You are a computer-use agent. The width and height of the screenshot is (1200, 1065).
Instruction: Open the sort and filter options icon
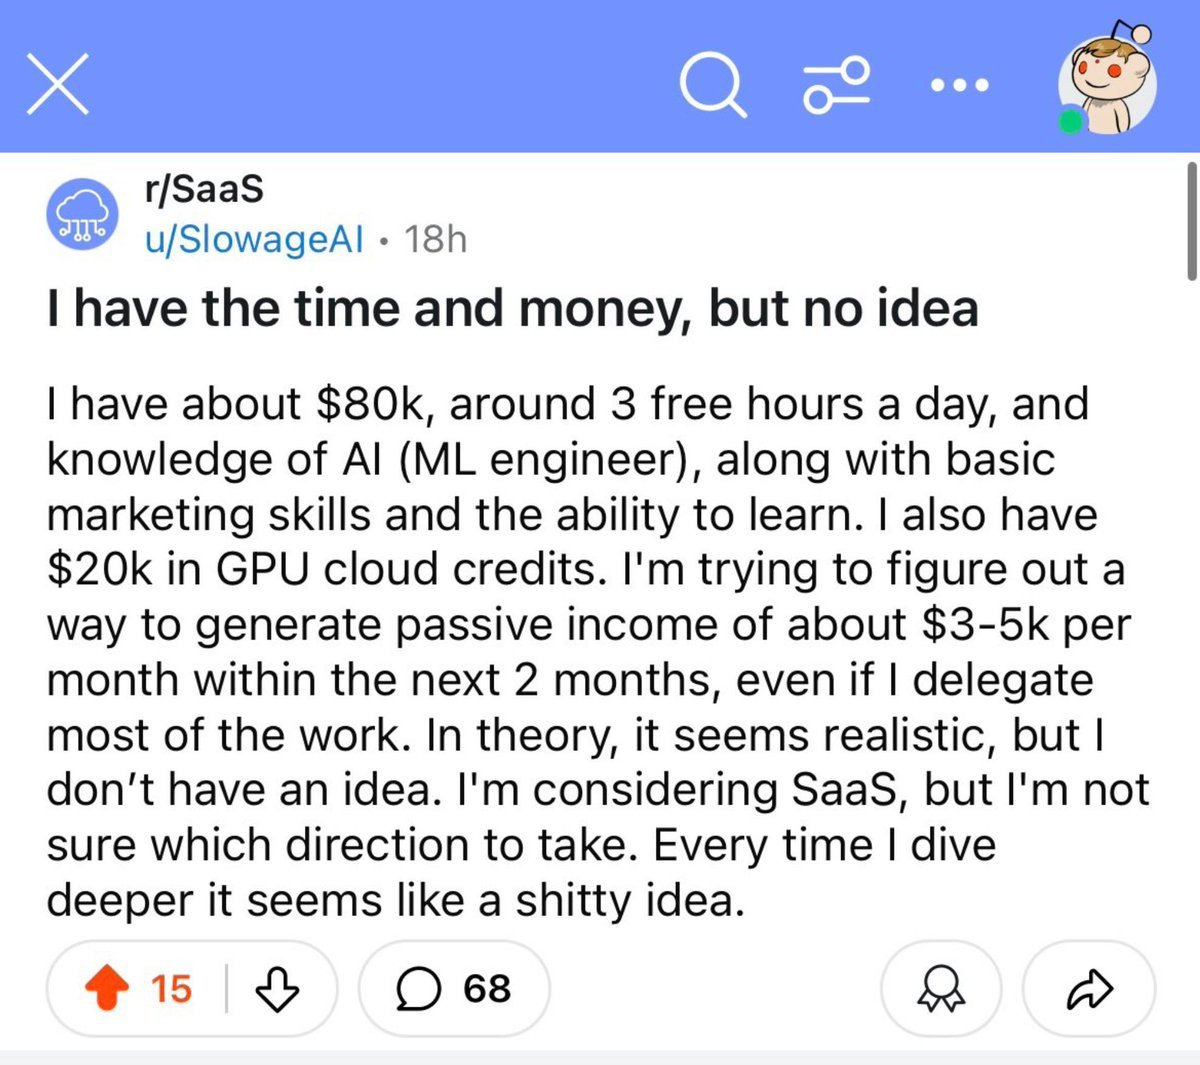(836, 84)
